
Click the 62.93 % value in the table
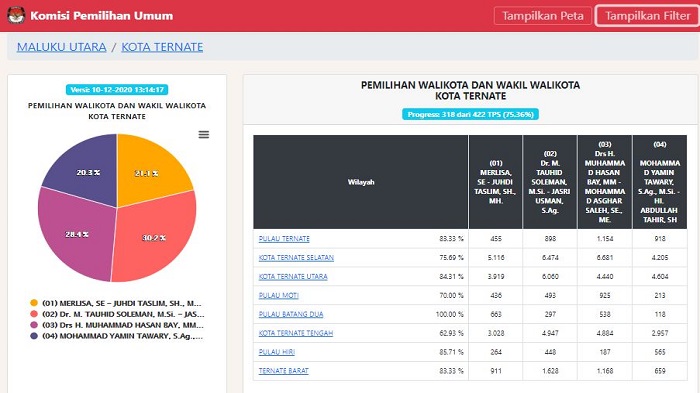pos(451,333)
